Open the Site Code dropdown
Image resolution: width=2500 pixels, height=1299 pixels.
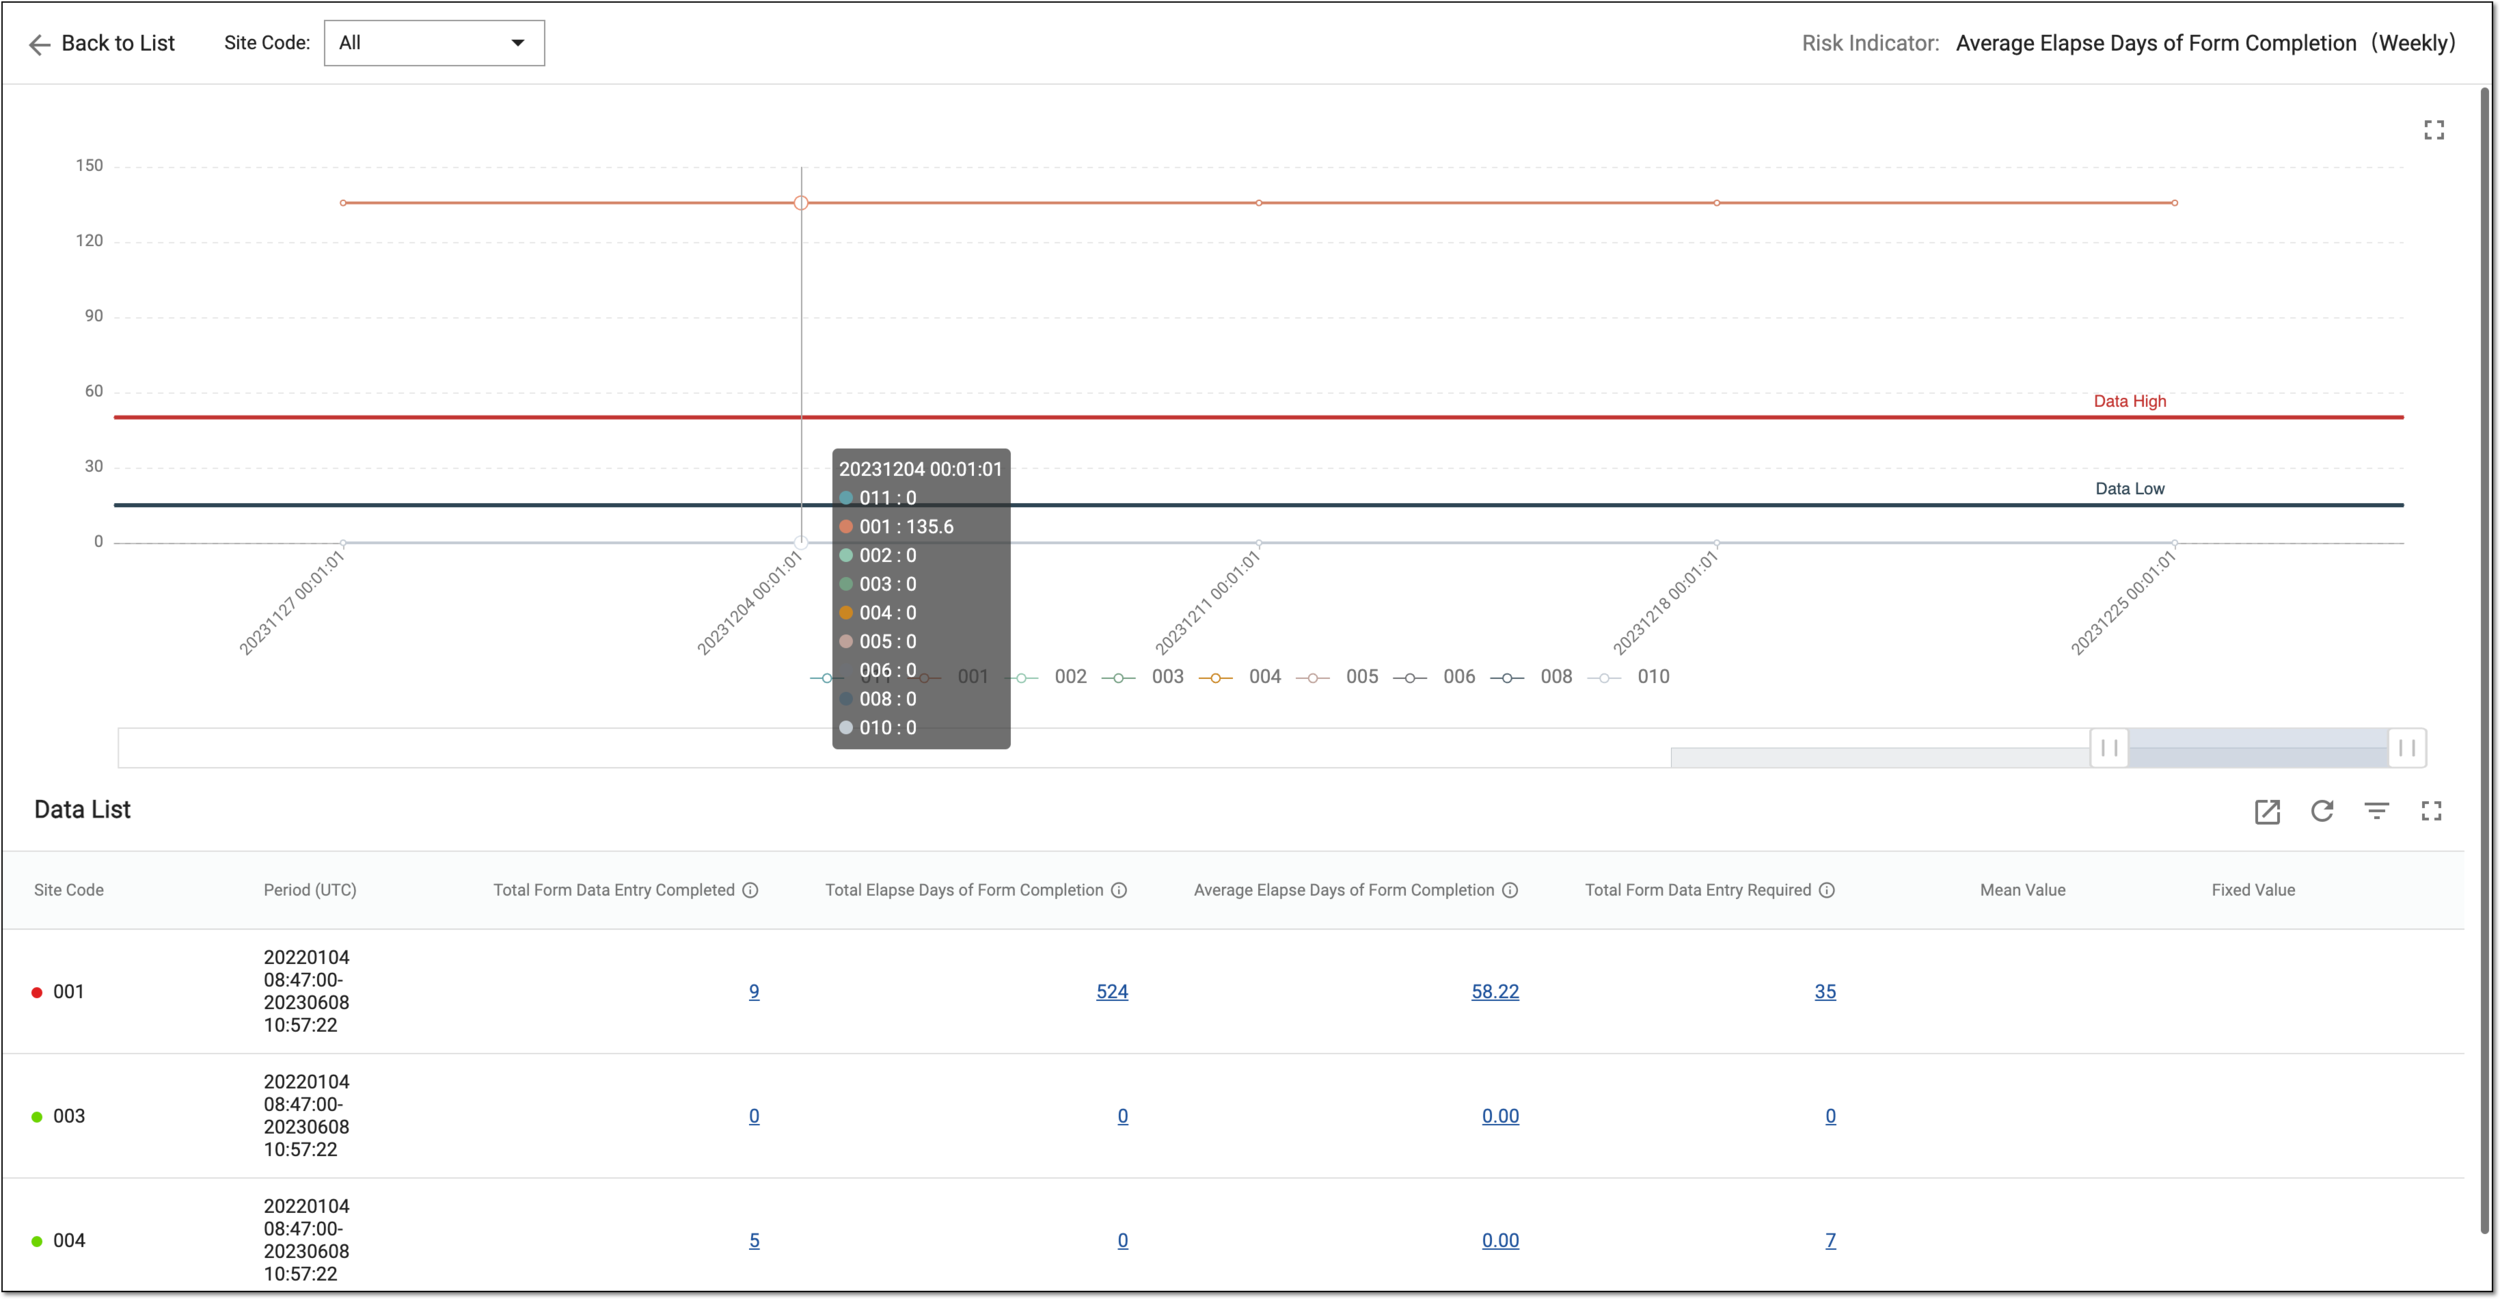click(434, 43)
